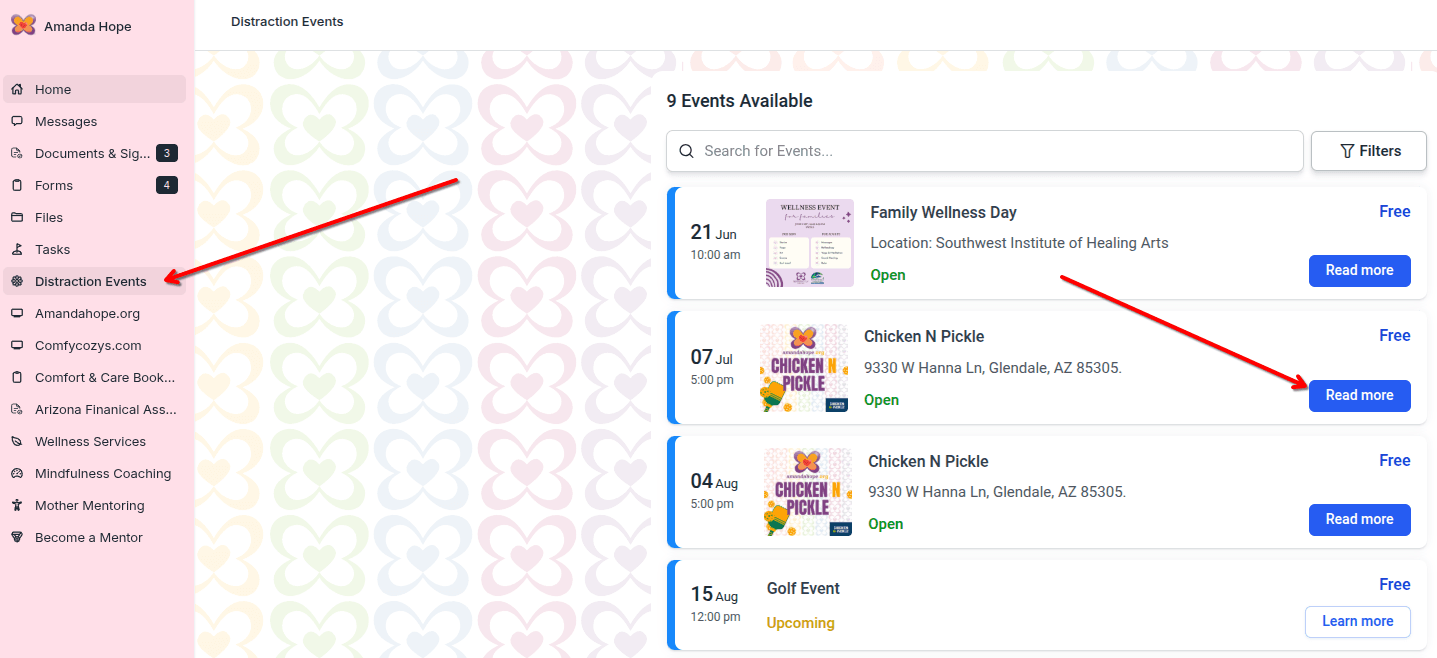1437x658 pixels.
Task: Click the Family Wellness Day event thumbnail
Action: [x=810, y=243]
